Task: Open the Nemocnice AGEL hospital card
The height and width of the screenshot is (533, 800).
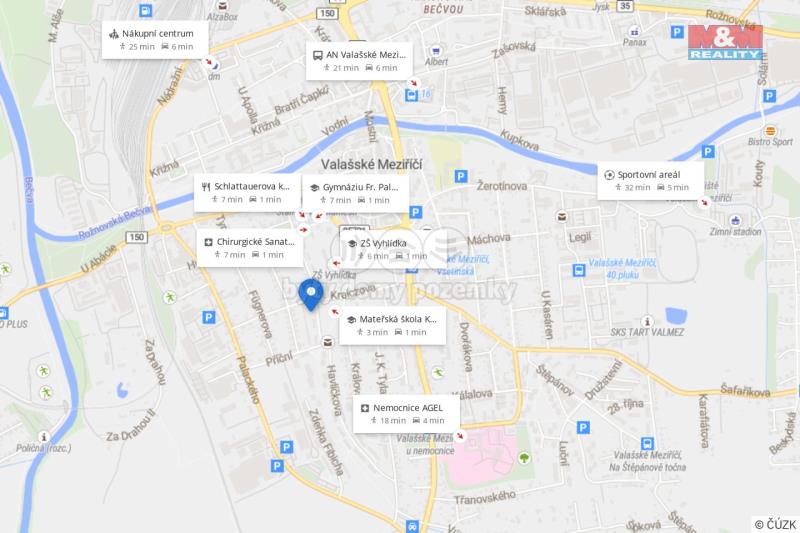Action: [406, 414]
